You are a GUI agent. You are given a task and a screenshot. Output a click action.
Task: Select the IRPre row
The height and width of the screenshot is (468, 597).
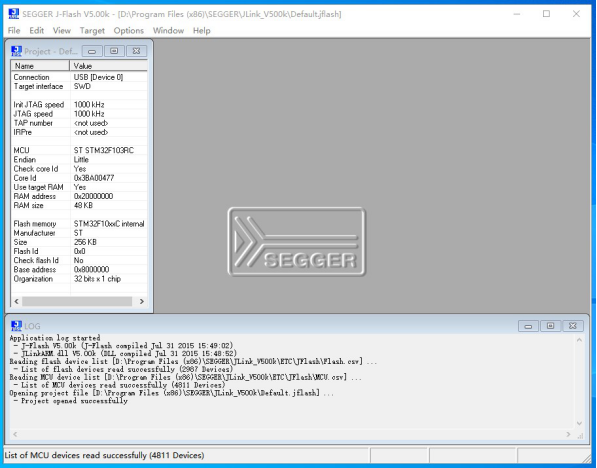(x=79, y=132)
